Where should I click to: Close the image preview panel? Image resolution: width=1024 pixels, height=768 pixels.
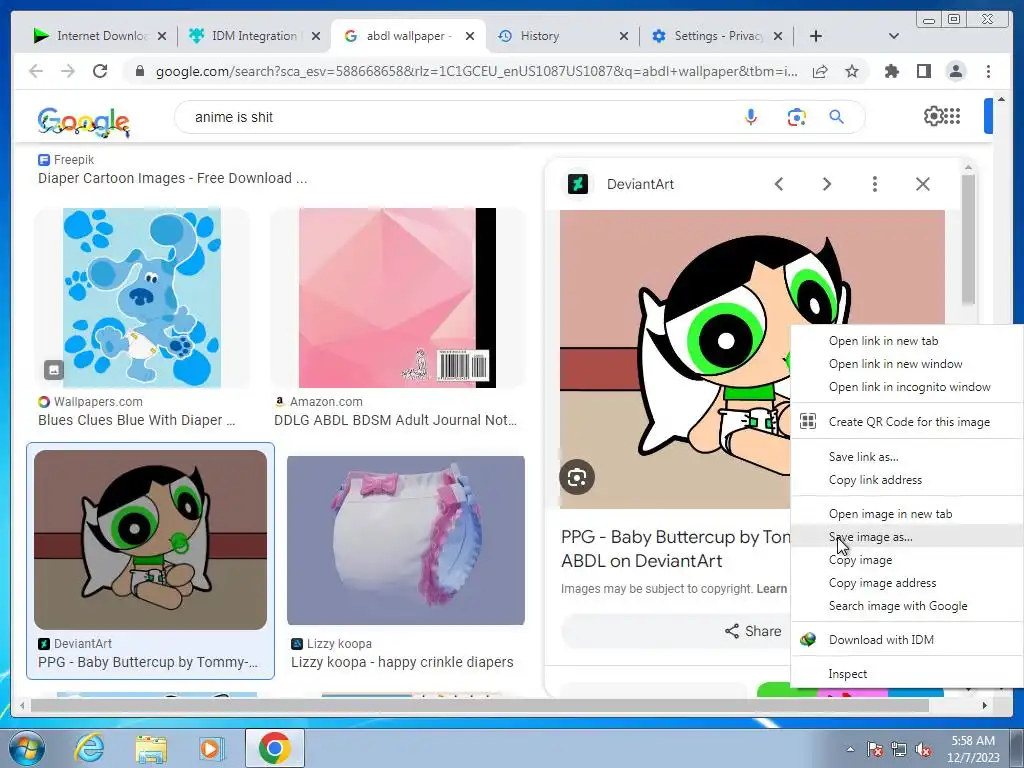pos(923,184)
